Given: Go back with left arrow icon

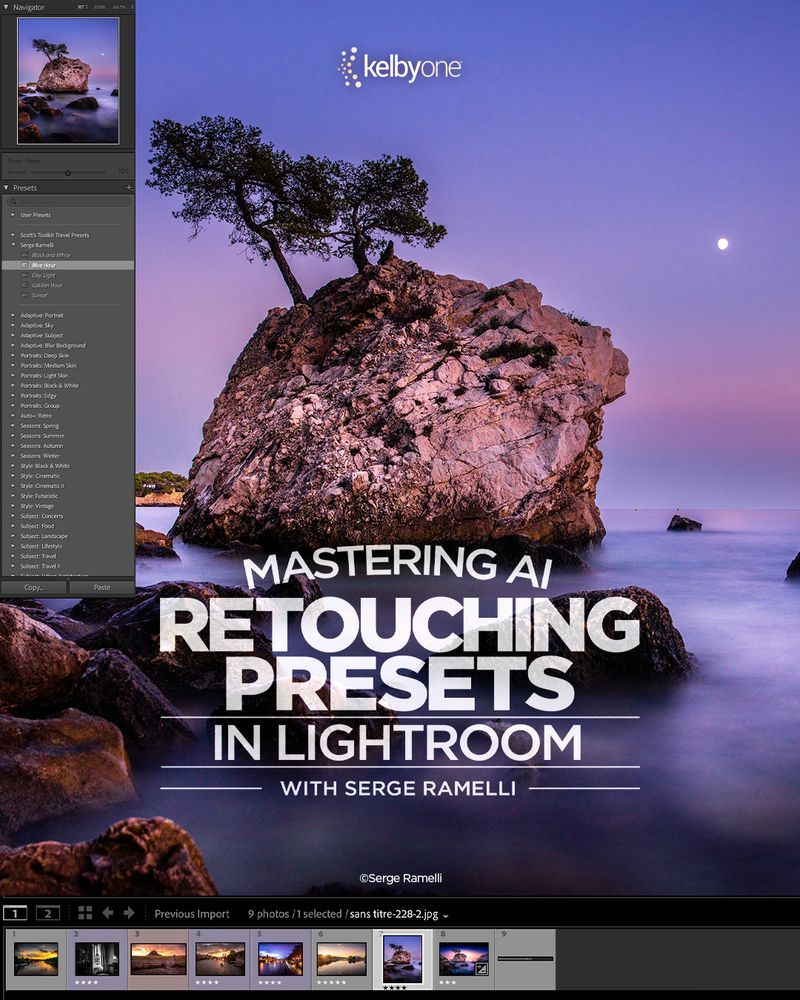Looking at the screenshot, I should (108, 913).
